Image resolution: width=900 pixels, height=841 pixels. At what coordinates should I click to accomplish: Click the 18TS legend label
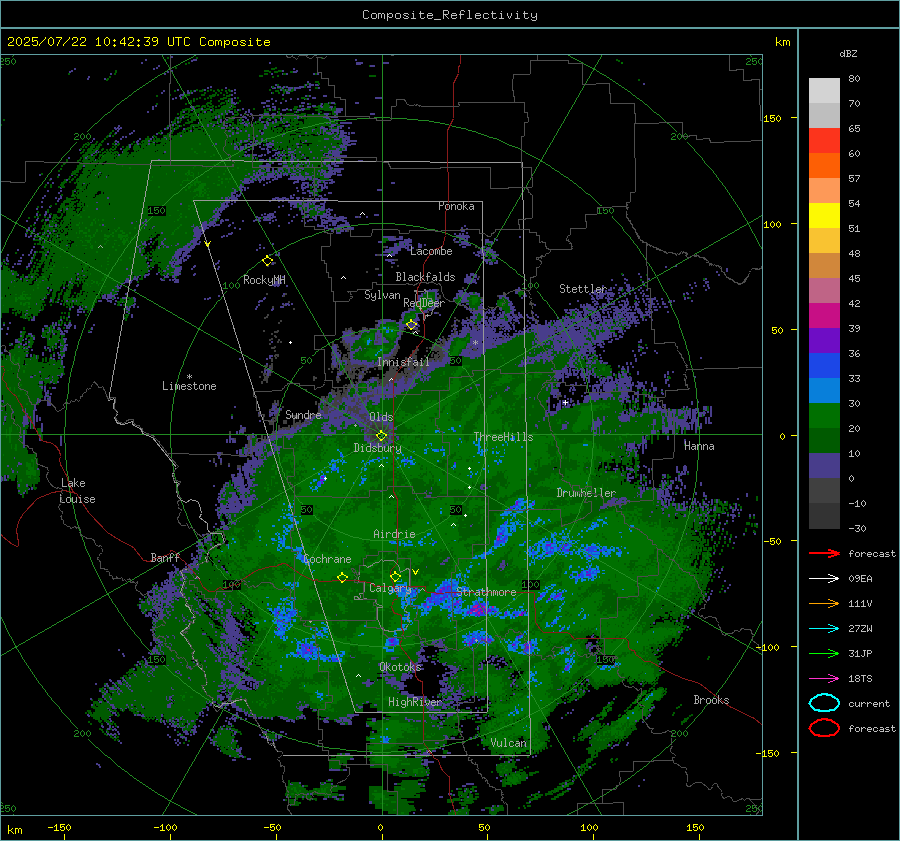click(x=860, y=679)
